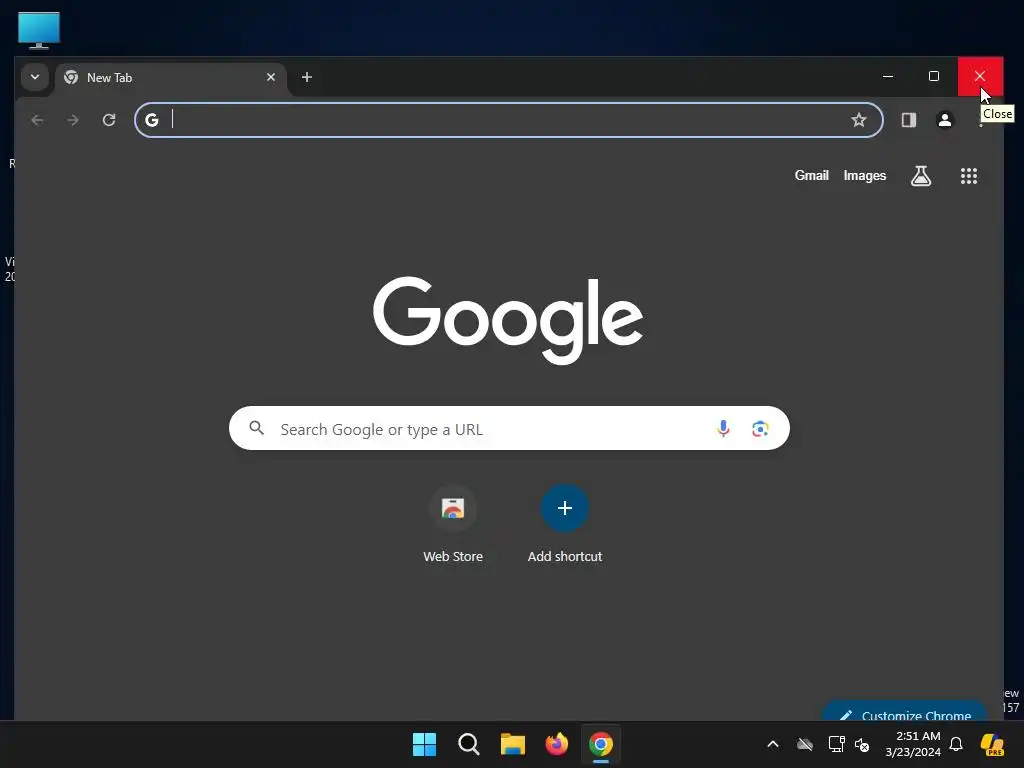Open Windows taskbar search

(x=468, y=744)
